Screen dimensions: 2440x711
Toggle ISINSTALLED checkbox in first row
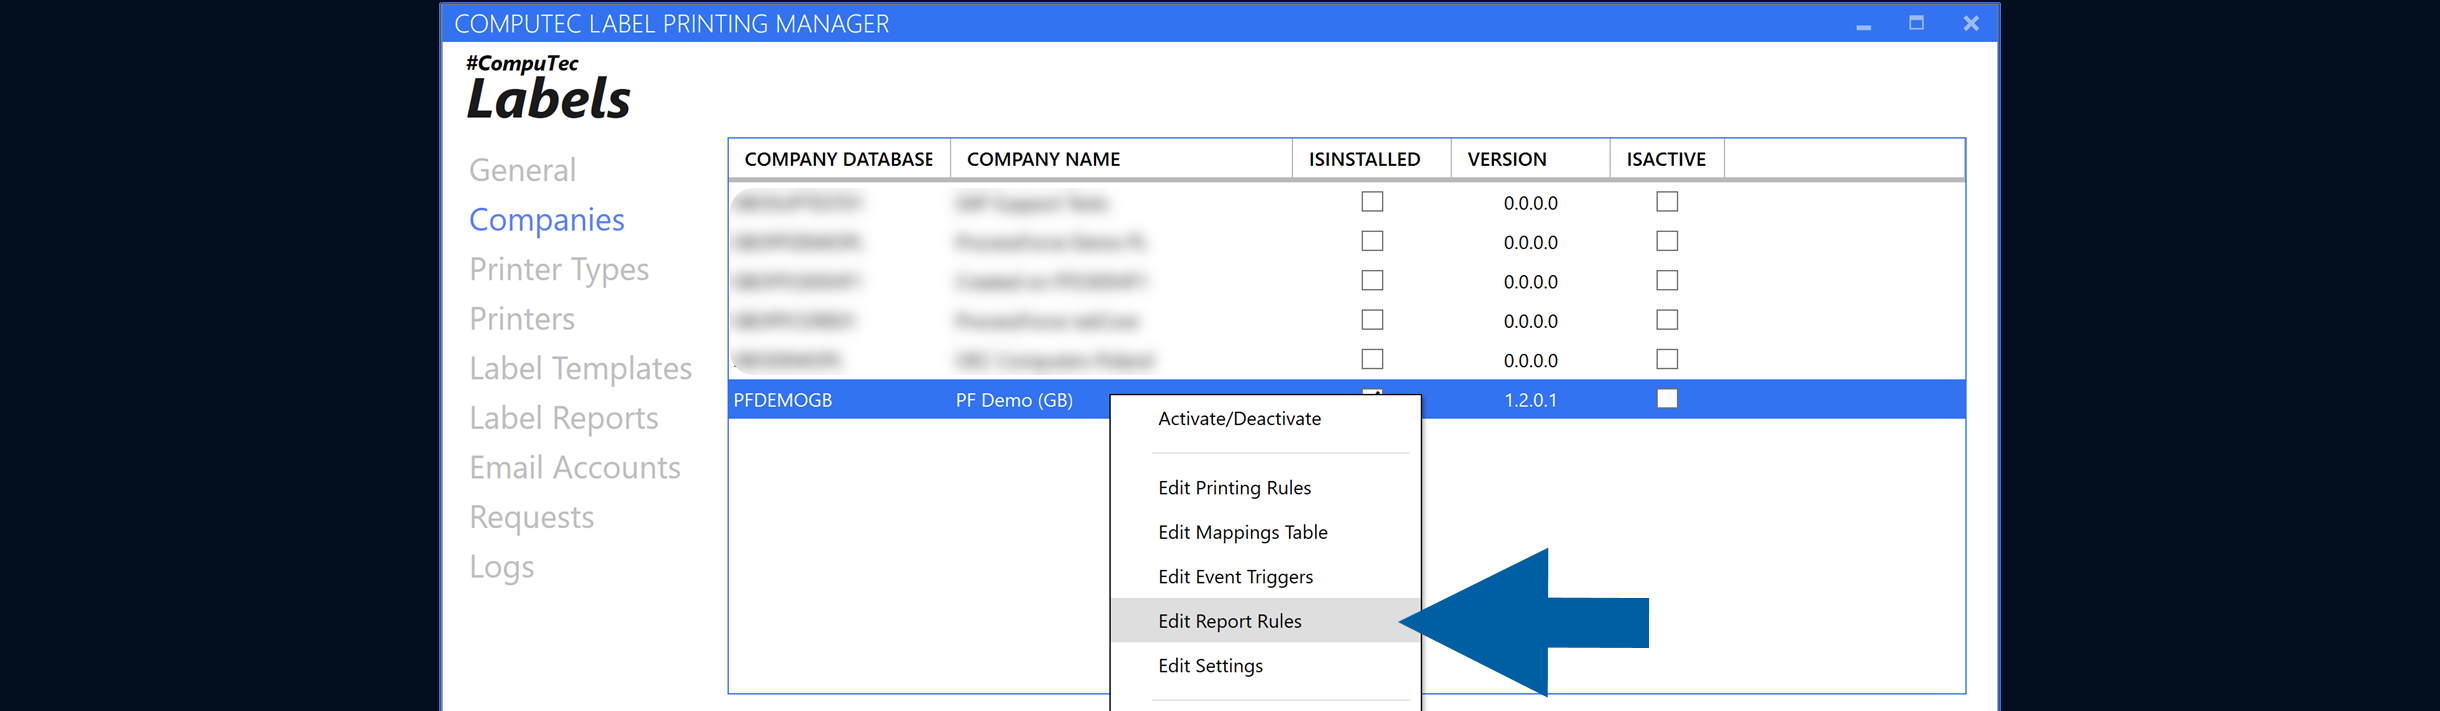1372,202
